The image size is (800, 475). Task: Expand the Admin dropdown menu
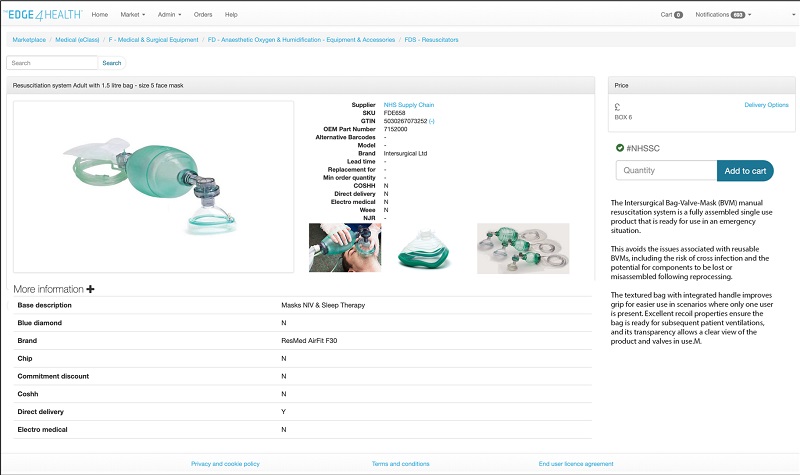(x=169, y=15)
